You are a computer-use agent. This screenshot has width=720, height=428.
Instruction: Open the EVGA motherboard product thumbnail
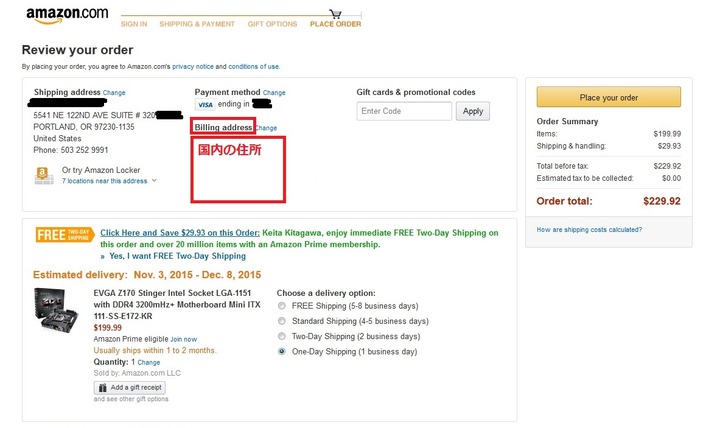[56, 310]
